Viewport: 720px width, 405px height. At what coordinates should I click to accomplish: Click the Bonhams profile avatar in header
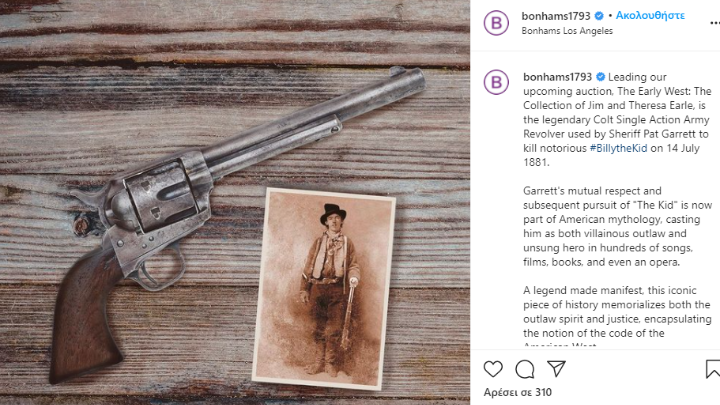pos(496,22)
